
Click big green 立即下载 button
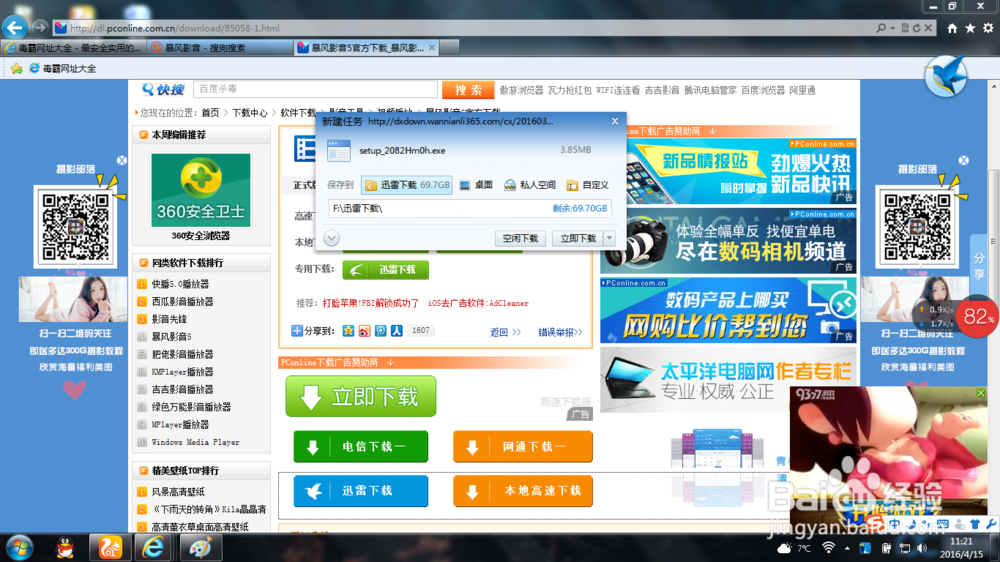coord(361,396)
